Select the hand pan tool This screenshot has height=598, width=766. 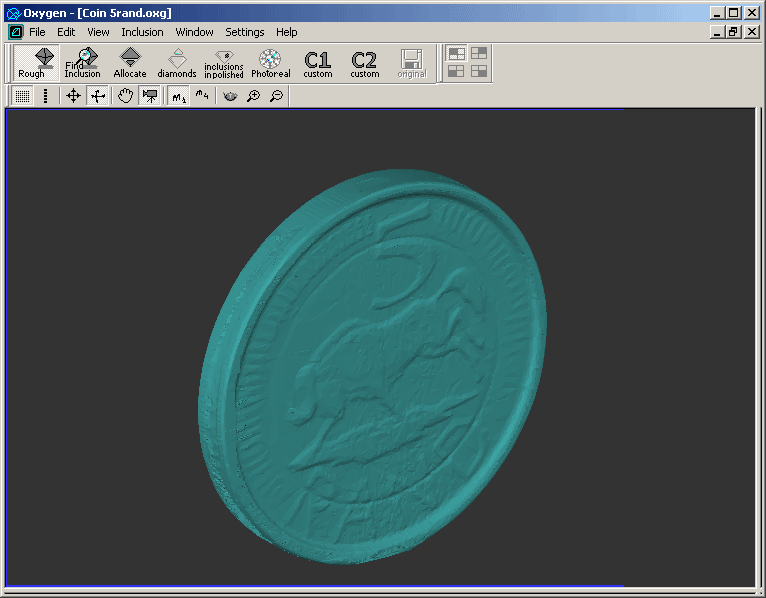125,96
